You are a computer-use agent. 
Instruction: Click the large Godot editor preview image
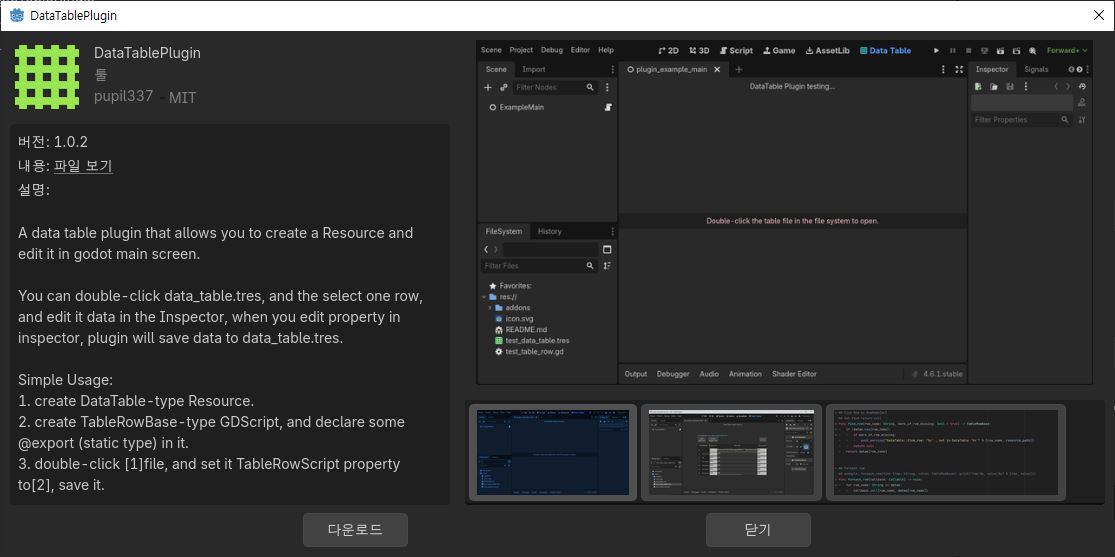pos(784,212)
